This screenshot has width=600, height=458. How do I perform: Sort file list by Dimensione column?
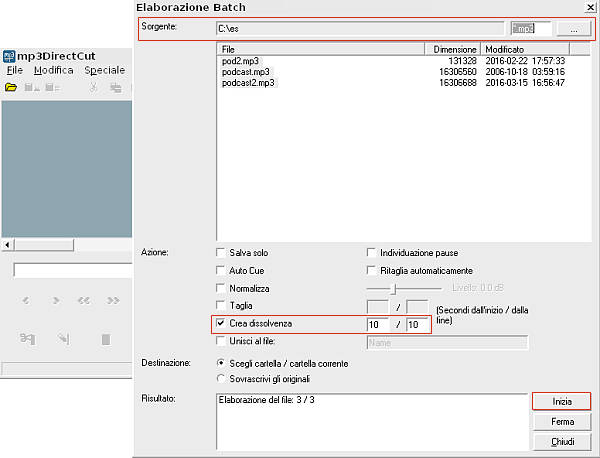[x=454, y=48]
